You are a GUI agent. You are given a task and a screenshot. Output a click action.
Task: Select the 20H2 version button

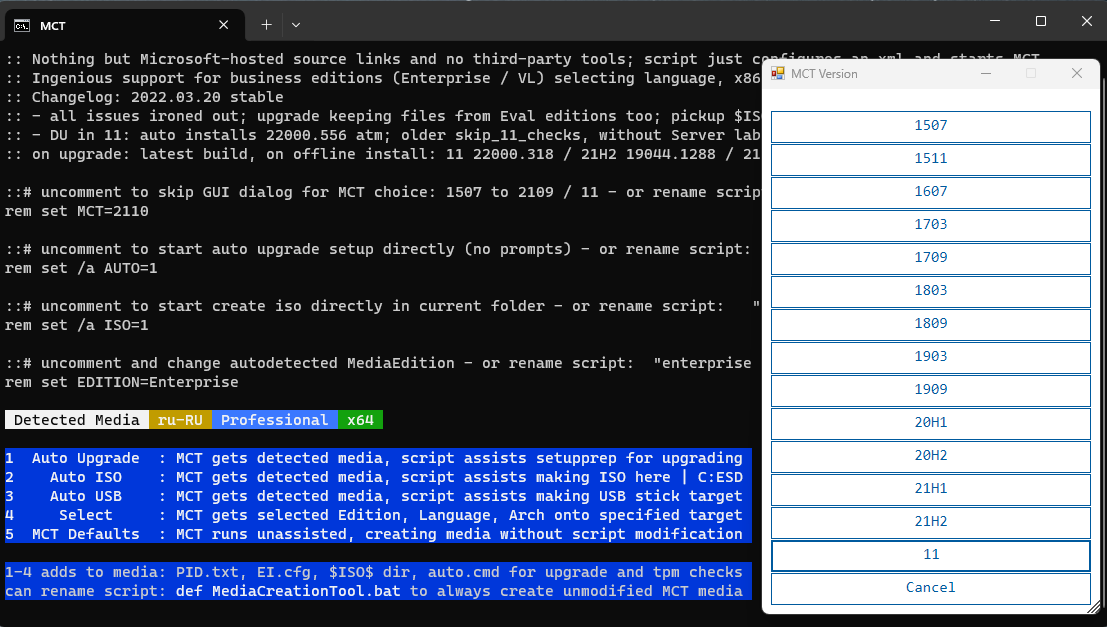(x=931, y=457)
